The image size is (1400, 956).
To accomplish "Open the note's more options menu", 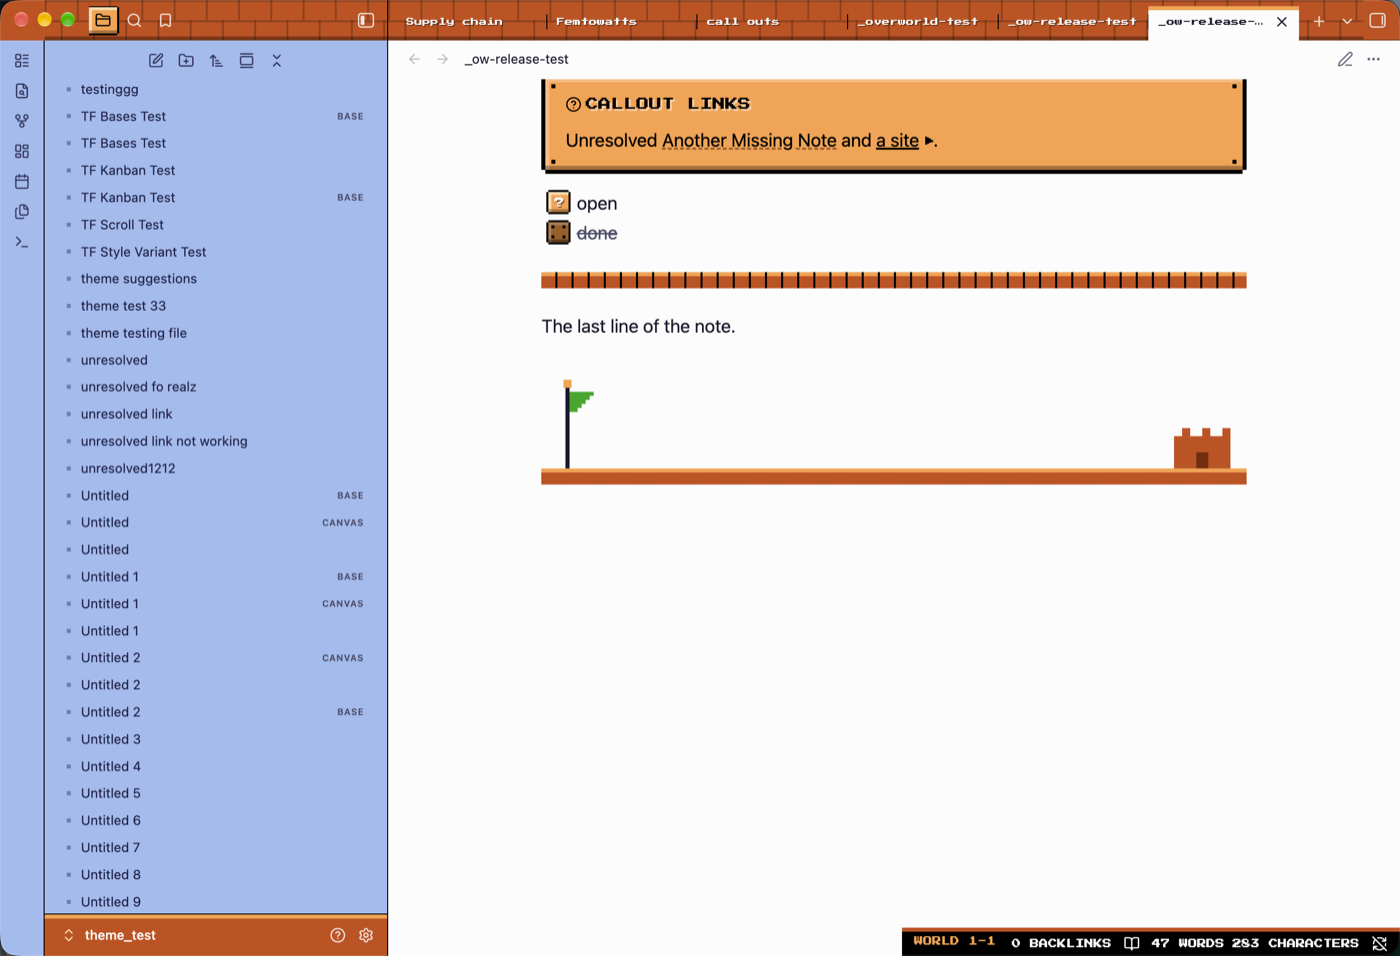I will (x=1374, y=59).
